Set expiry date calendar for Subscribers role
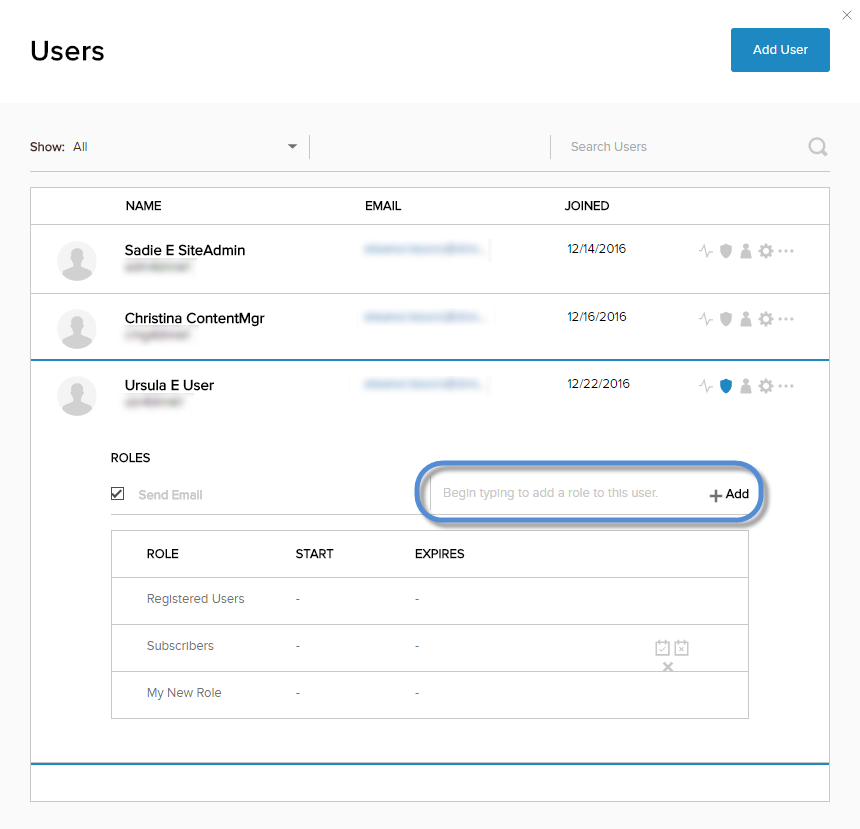The height and width of the screenshot is (829, 860). pos(682,648)
